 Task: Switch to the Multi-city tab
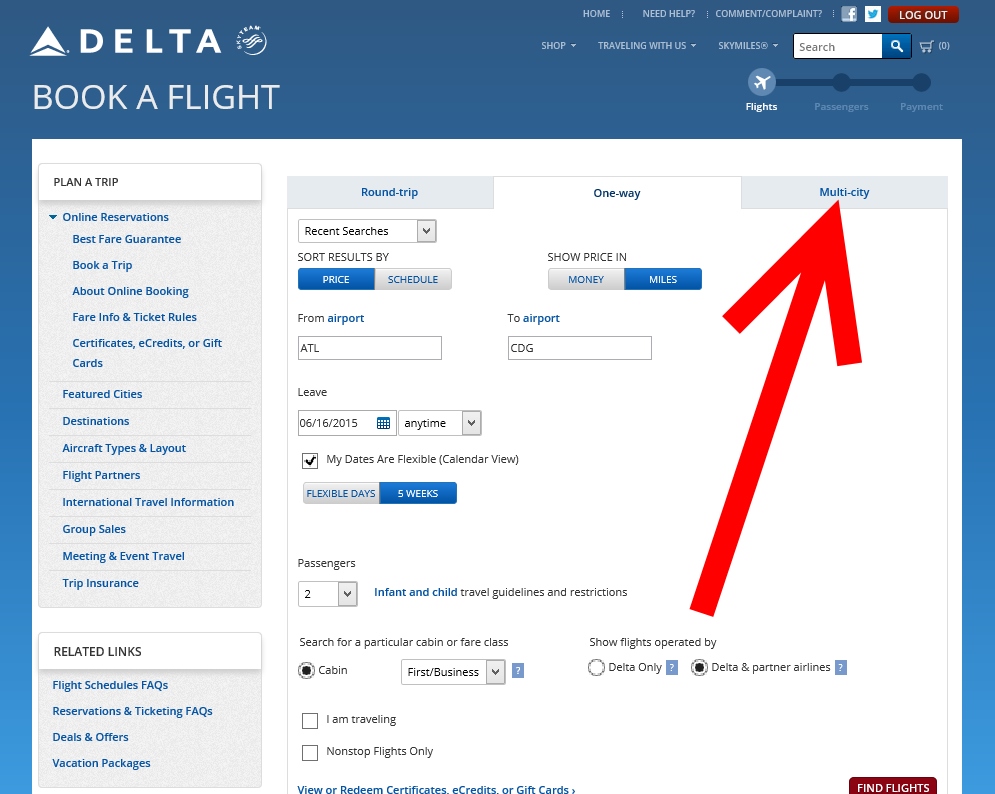(x=844, y=192)
